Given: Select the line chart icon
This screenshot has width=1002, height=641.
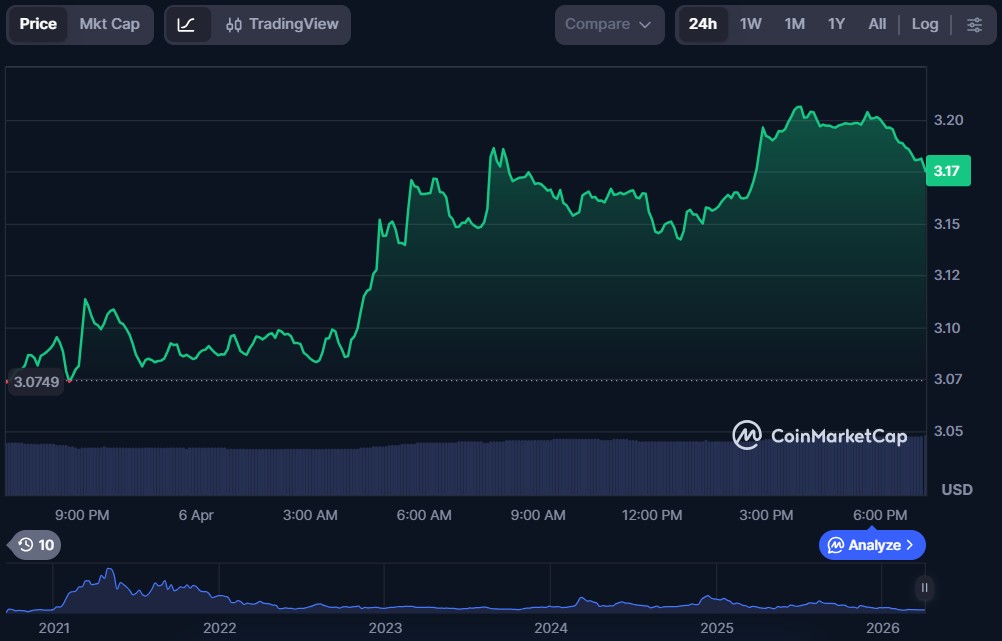Looking at the screenshot, I should pos(187,24).
